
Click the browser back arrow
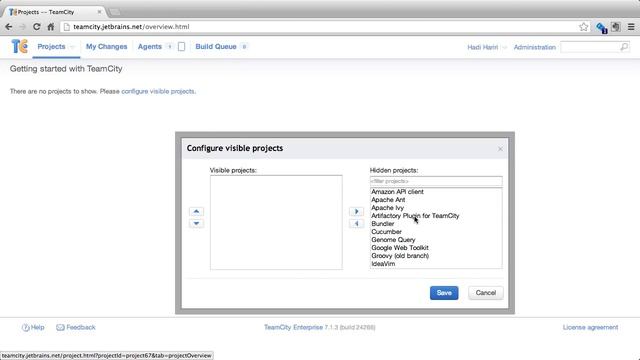pos(9,27)
